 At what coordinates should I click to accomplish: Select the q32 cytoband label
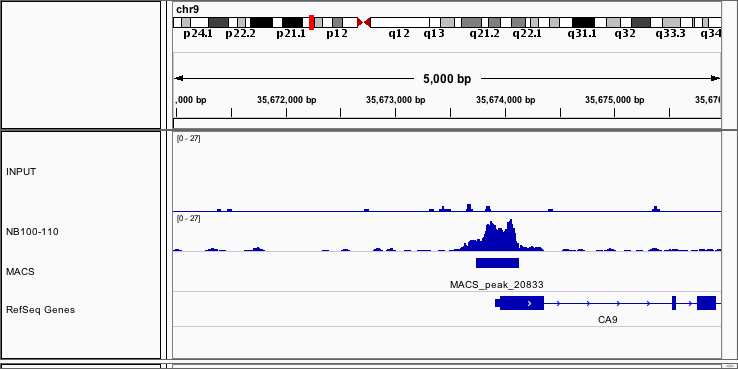pos(625,34)
